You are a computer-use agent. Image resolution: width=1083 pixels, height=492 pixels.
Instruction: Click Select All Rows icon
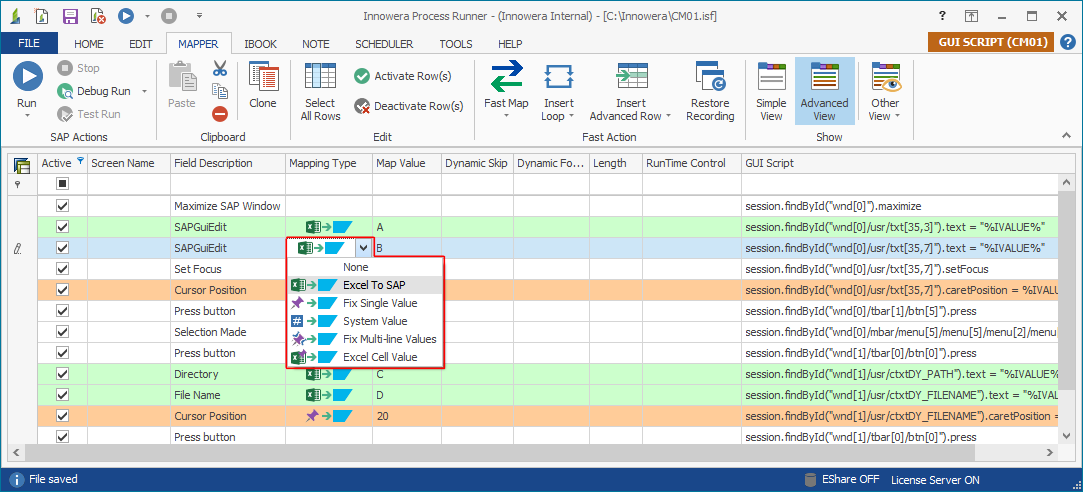pyautogui.click(x=320, y=76)
